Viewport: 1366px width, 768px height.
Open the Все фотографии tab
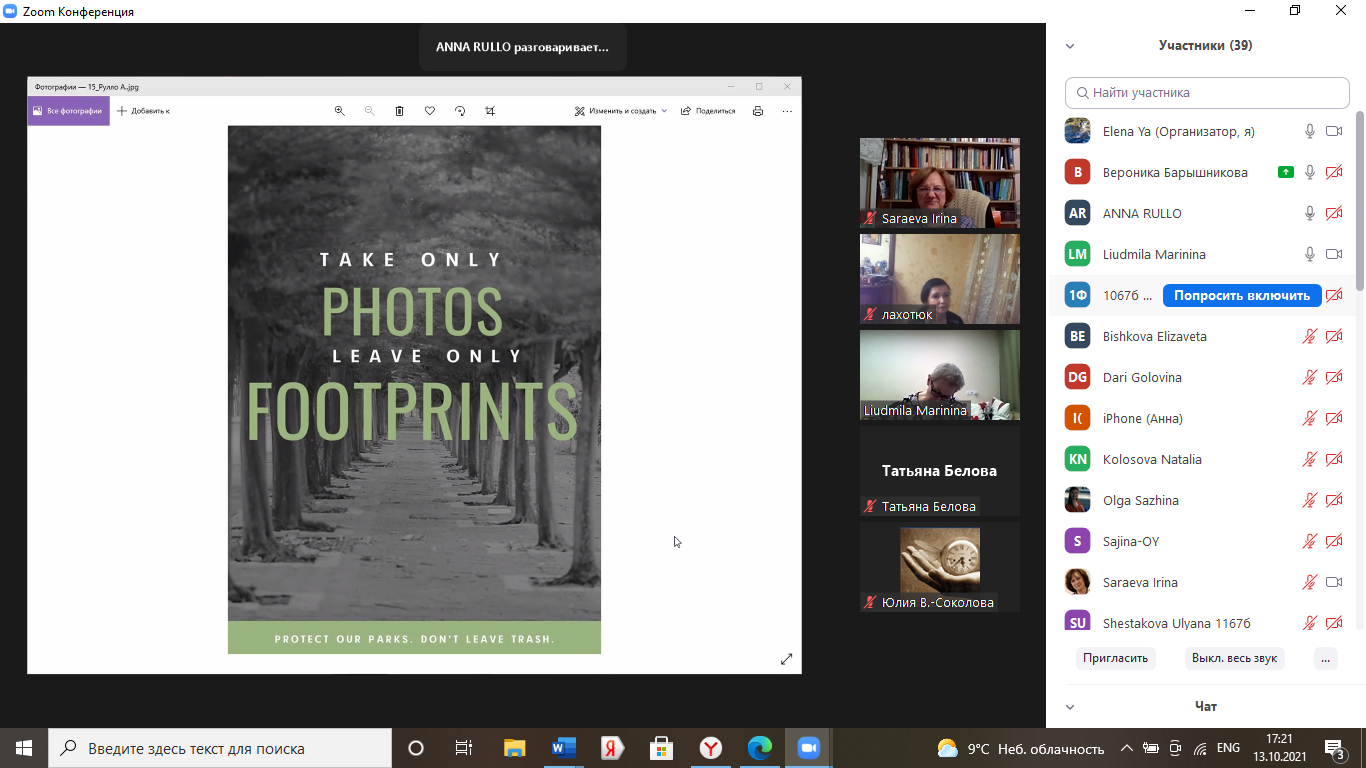point(68,111)
